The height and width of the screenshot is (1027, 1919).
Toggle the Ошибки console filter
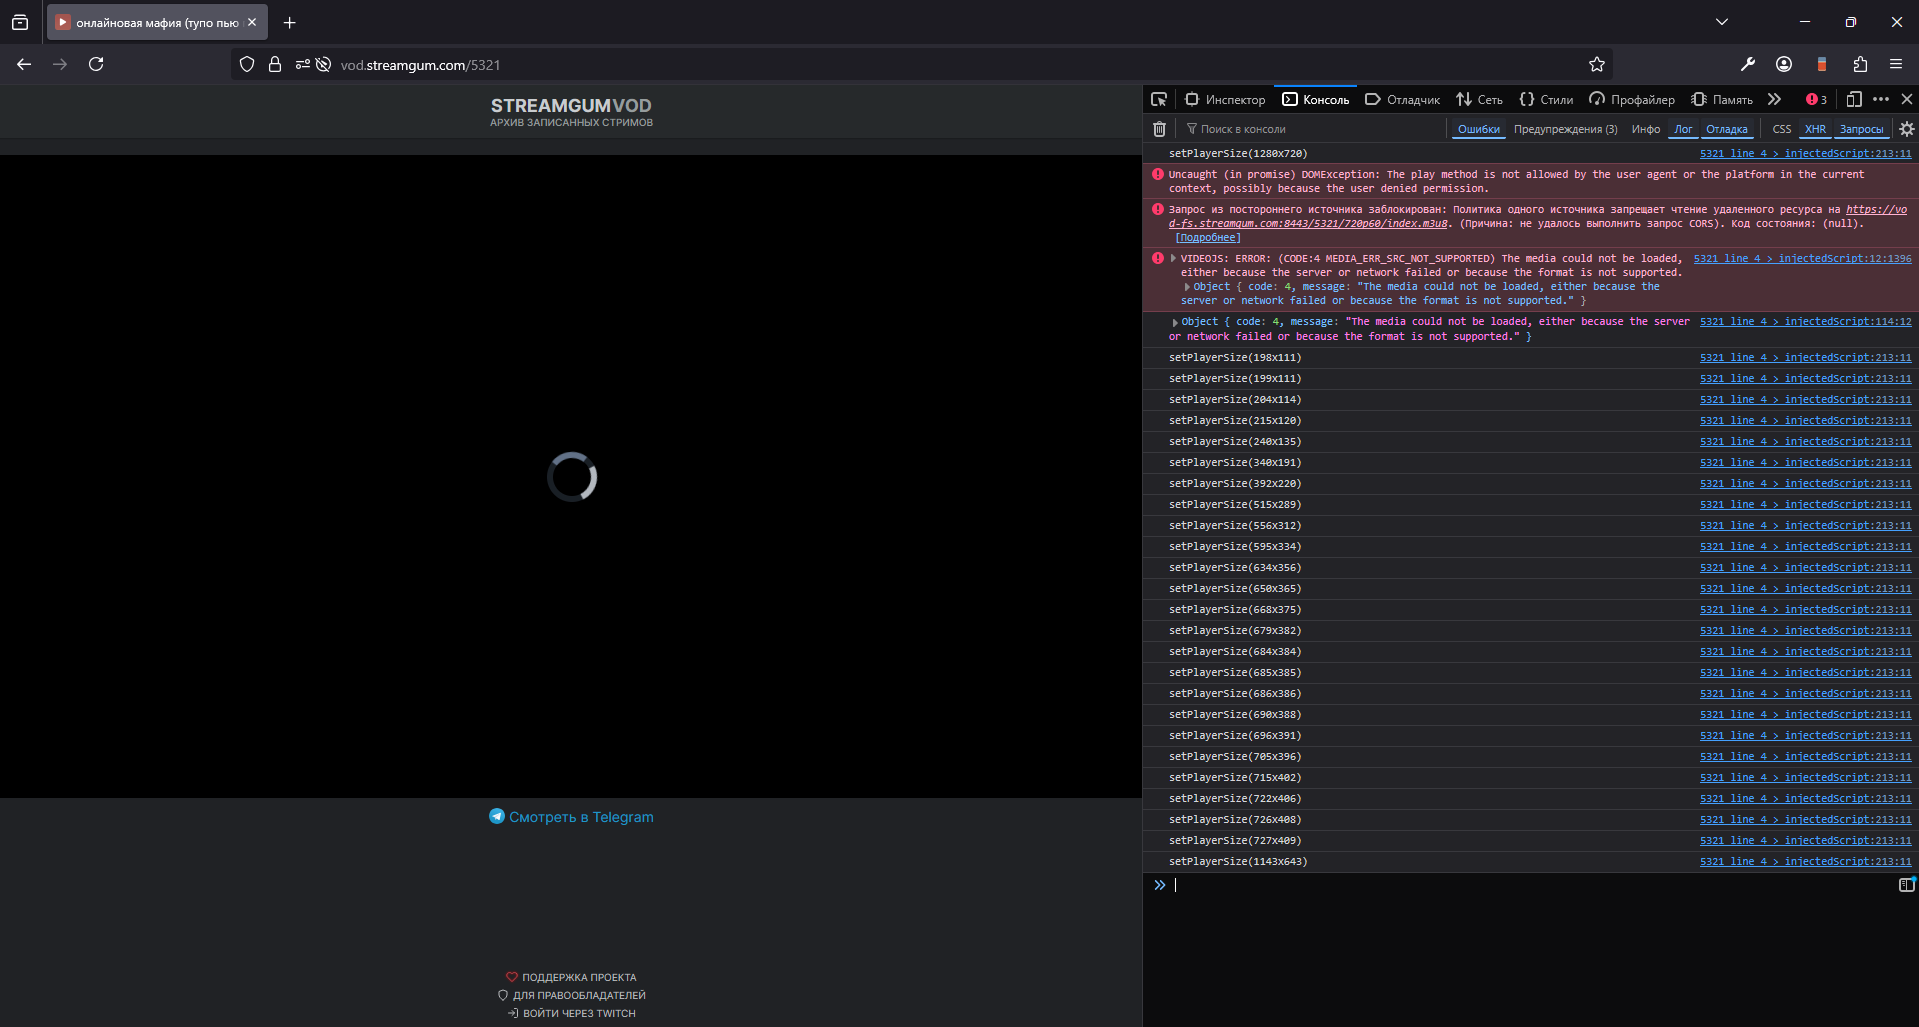(1479, 129)
